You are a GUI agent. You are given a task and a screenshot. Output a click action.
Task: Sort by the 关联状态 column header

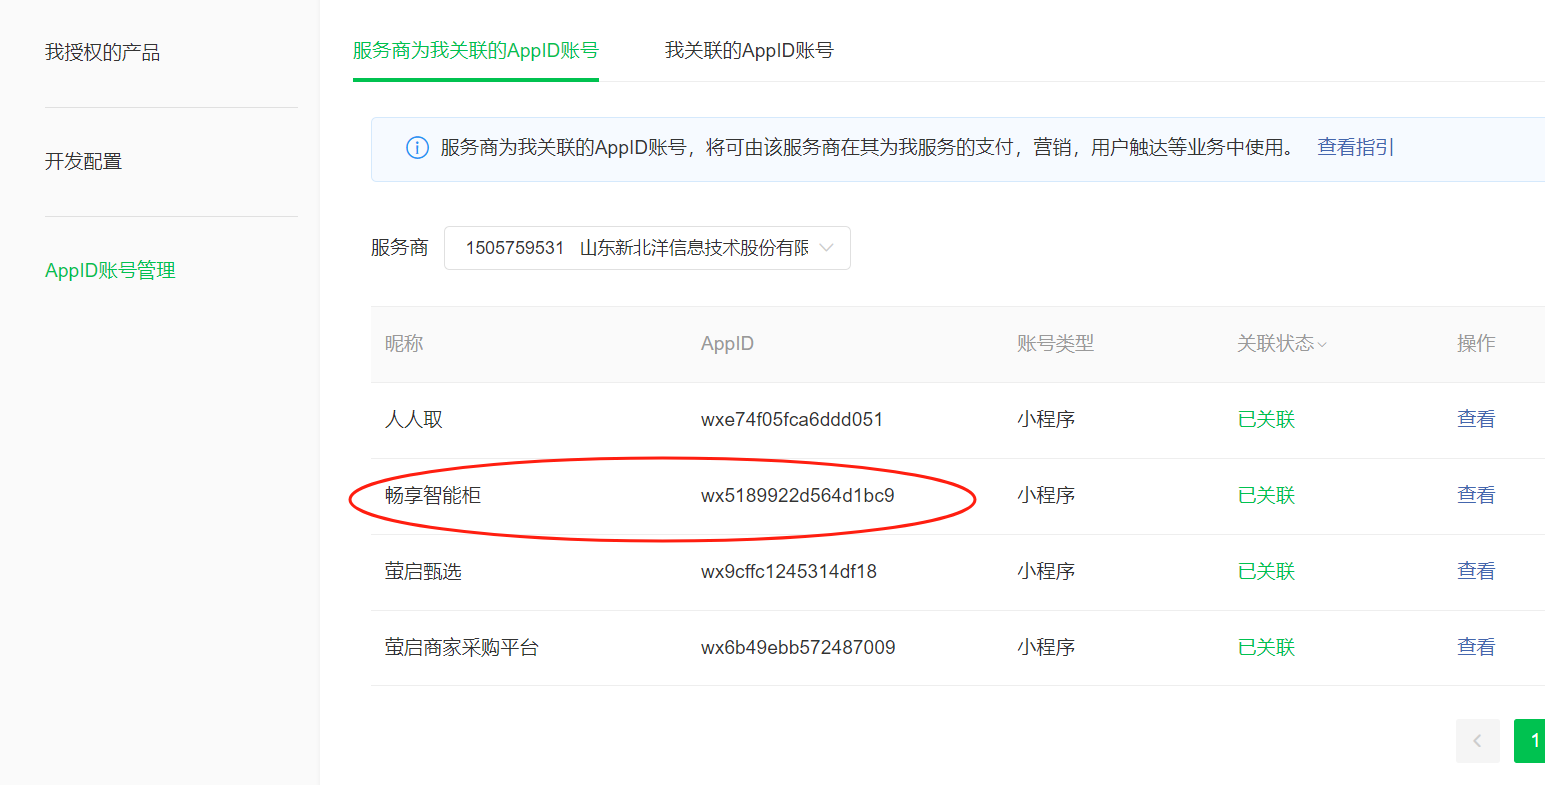coord(1281,343)
